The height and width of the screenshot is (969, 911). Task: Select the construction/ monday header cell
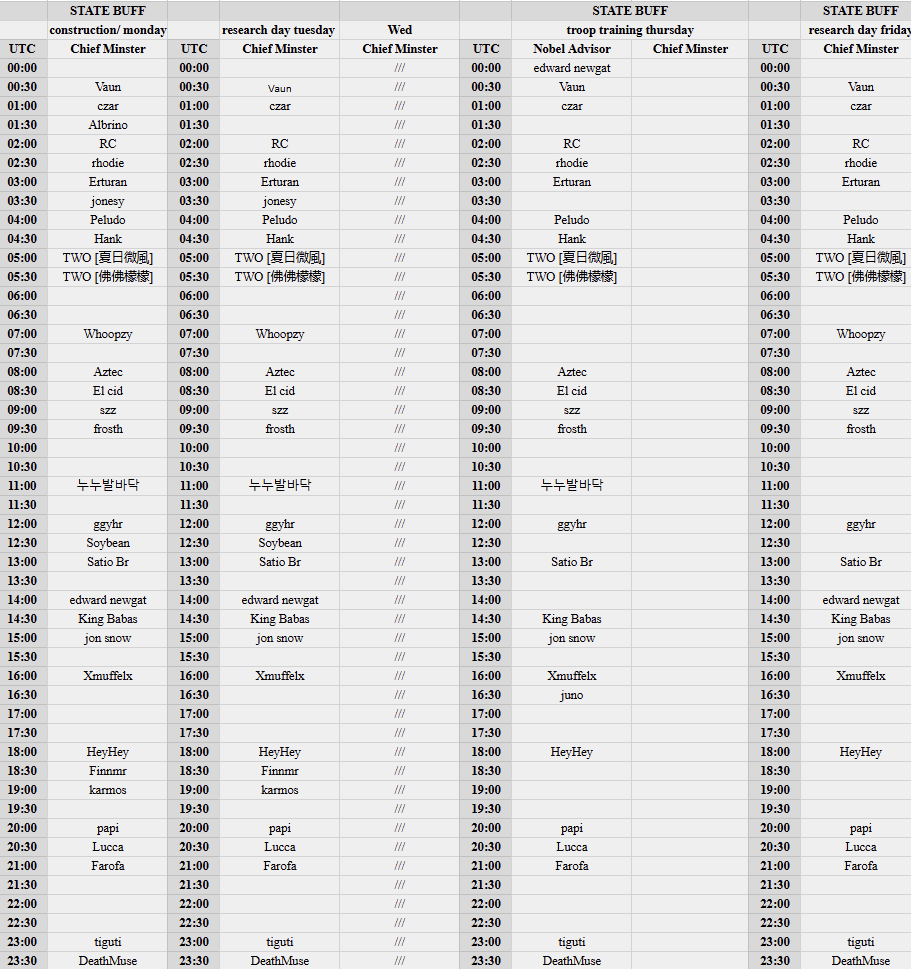[108, 30]
